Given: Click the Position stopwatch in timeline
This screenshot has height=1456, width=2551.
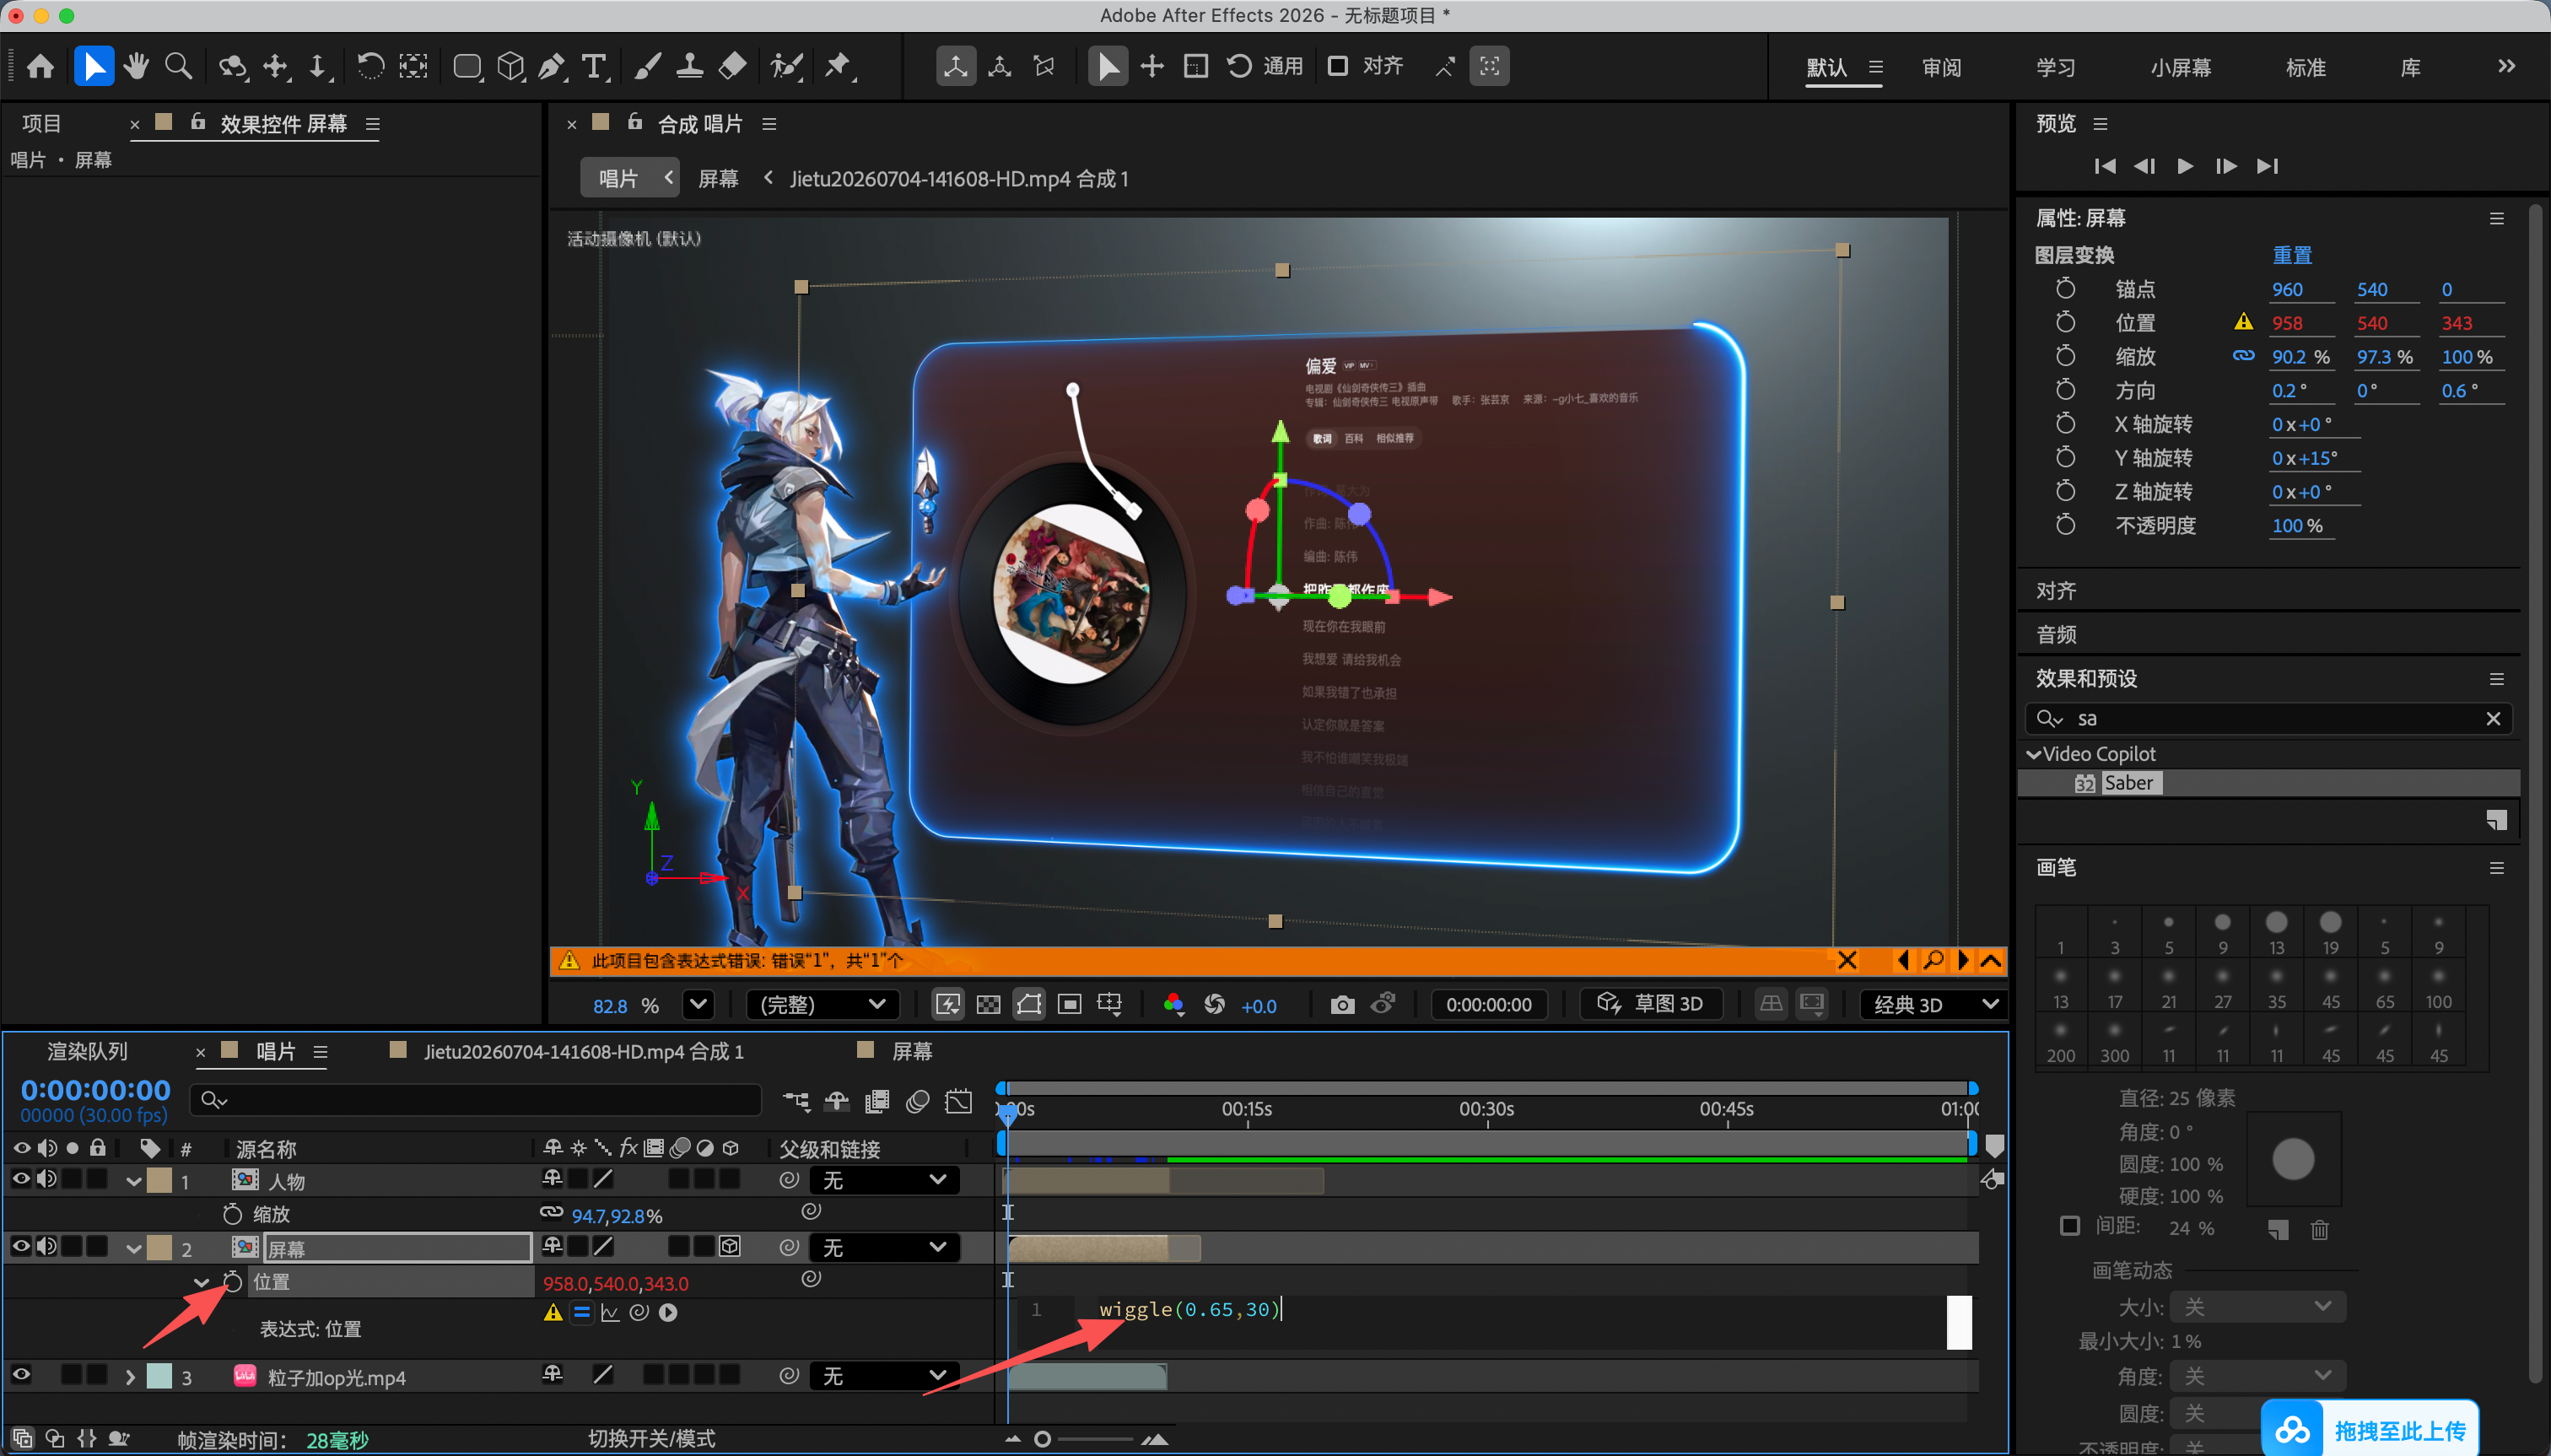Looking at the screenshot, I should pyautogui.click(x=232, y=1281).
